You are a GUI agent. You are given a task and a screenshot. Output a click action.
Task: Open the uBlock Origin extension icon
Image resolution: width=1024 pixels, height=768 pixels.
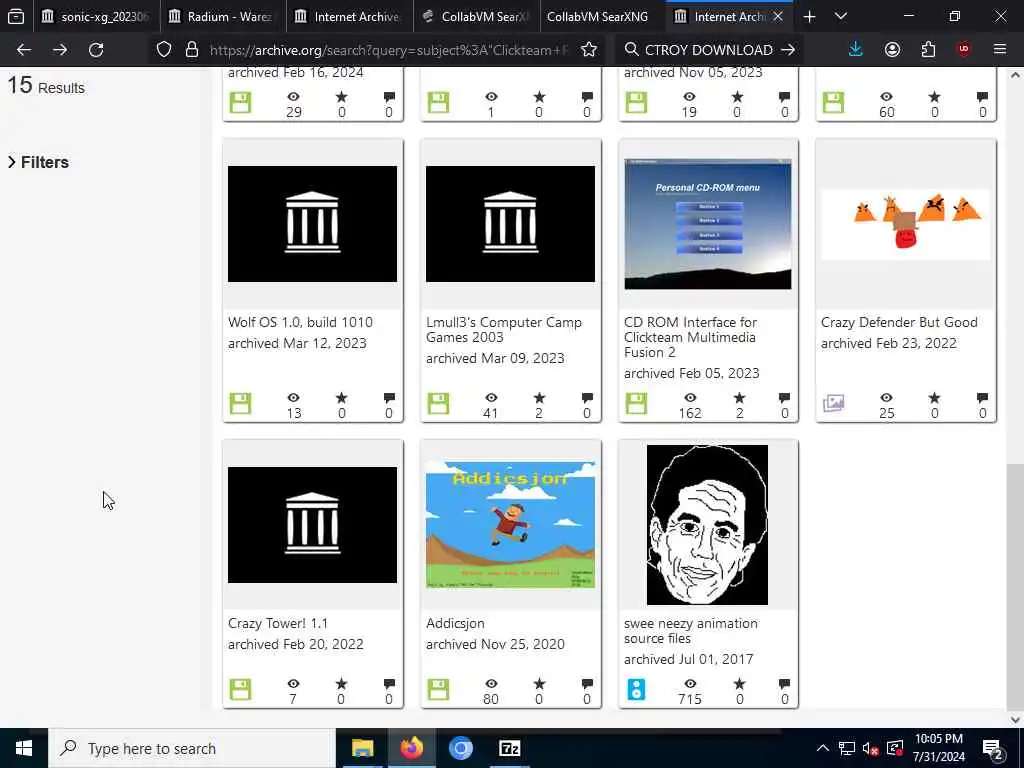(964, 50)
